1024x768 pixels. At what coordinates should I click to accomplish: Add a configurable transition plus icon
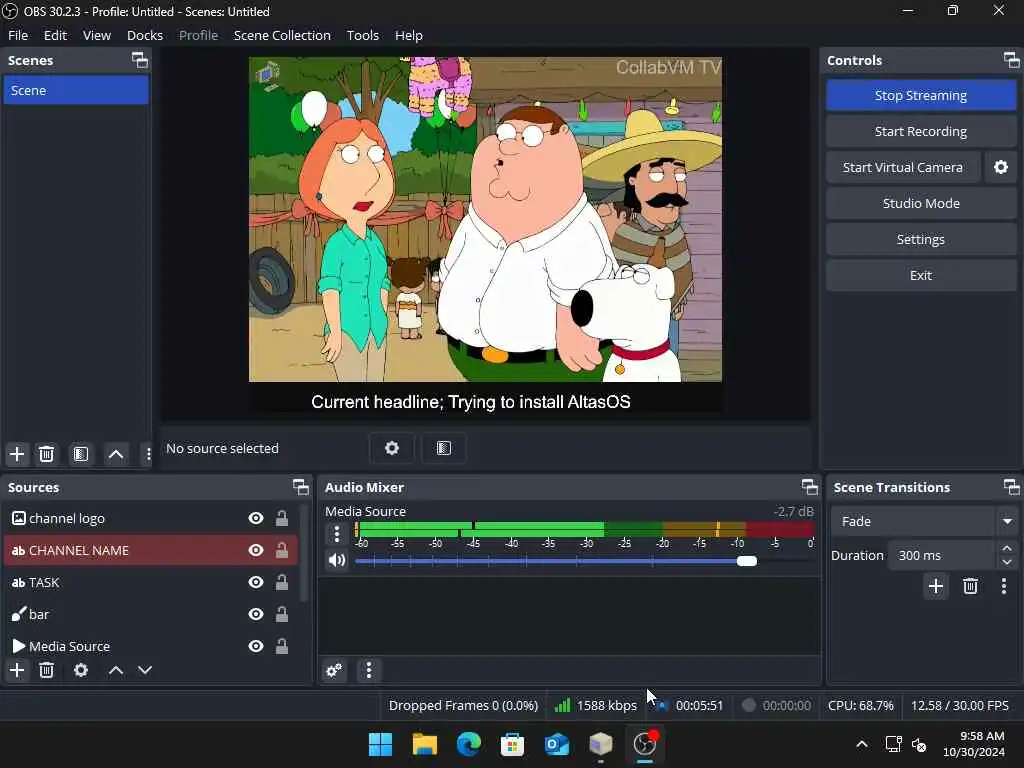(x=936, y=586)
